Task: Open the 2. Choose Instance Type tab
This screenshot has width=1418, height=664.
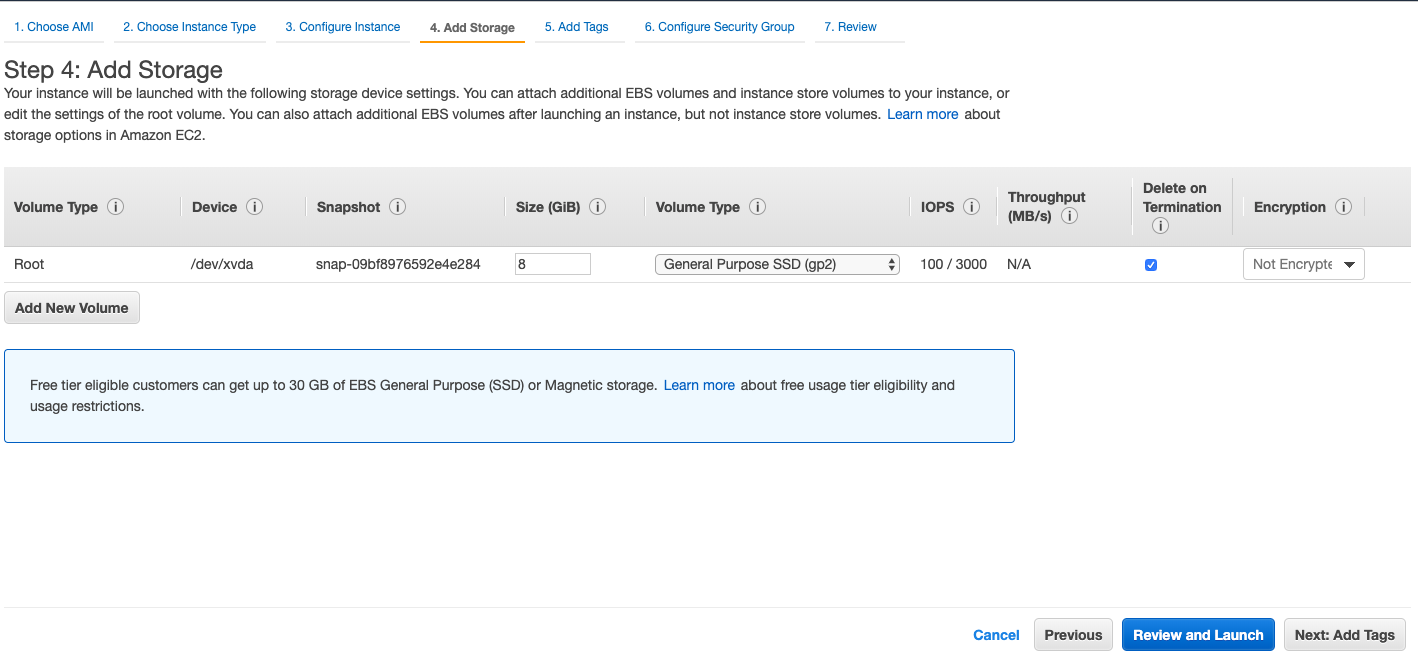Action: pyautogui.click(x=189, y=27)
